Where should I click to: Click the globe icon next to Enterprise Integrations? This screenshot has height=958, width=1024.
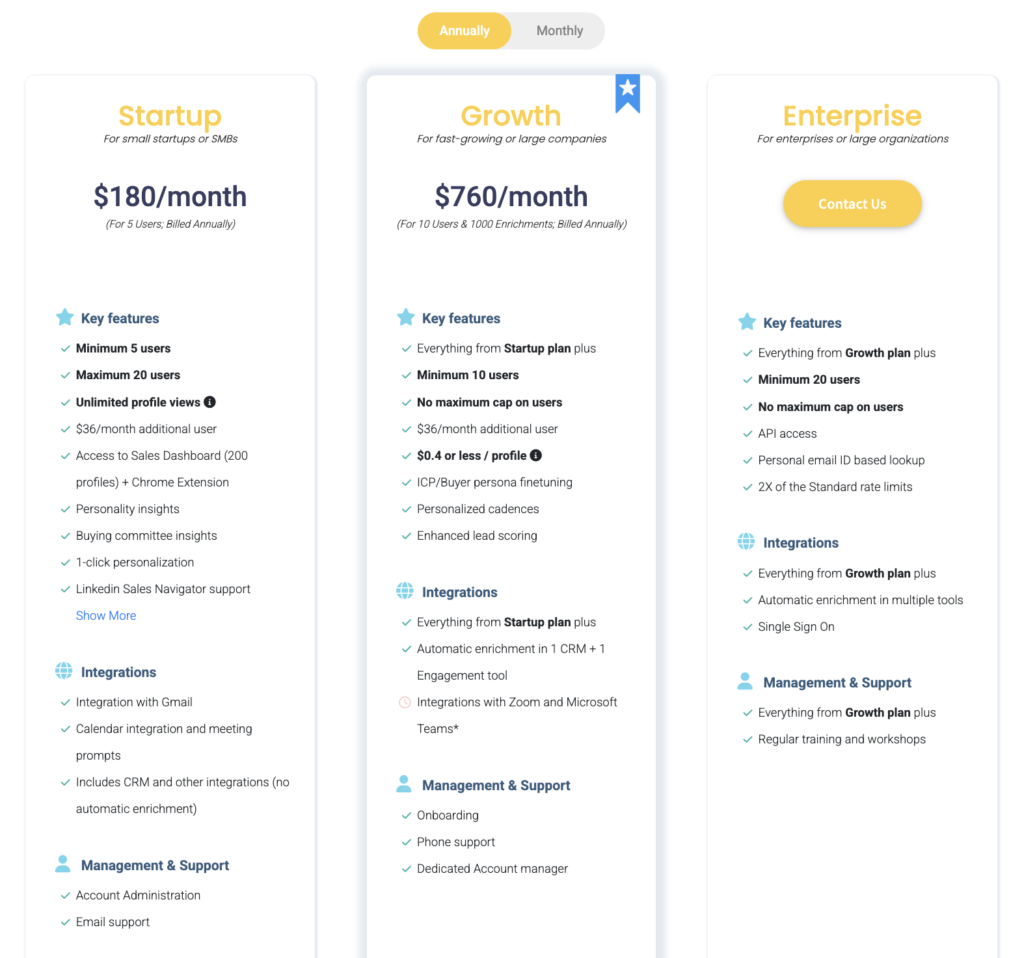tap(746, 541)
